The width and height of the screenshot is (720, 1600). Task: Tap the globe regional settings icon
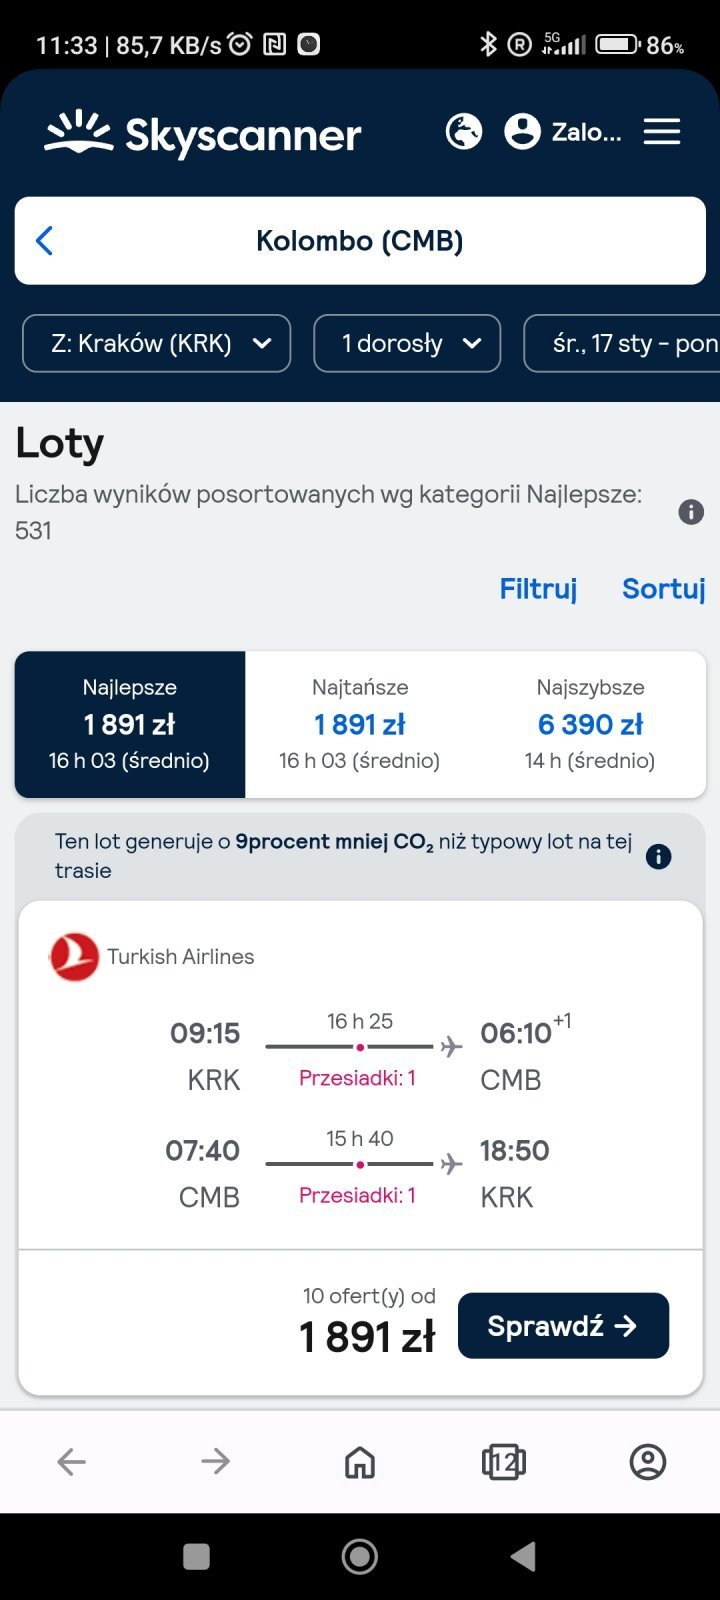(463, 132)
